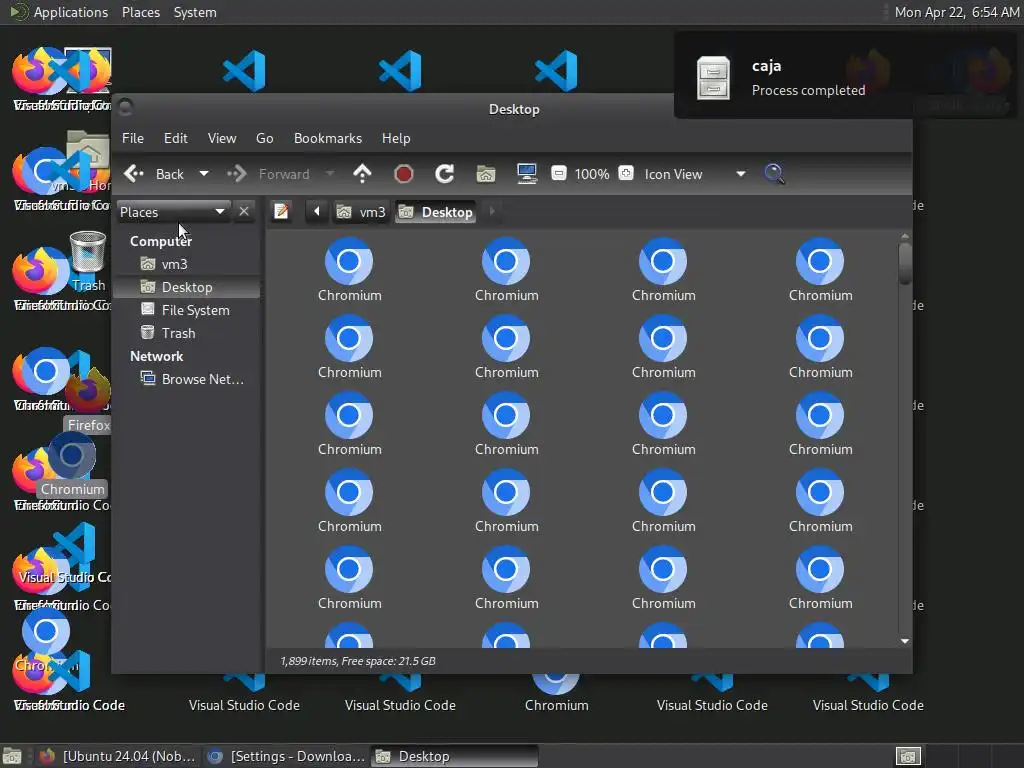The width and height of the screenshot is (1024, 768).
Task: Click the clock in the top panel
Action: click(956, 12)
